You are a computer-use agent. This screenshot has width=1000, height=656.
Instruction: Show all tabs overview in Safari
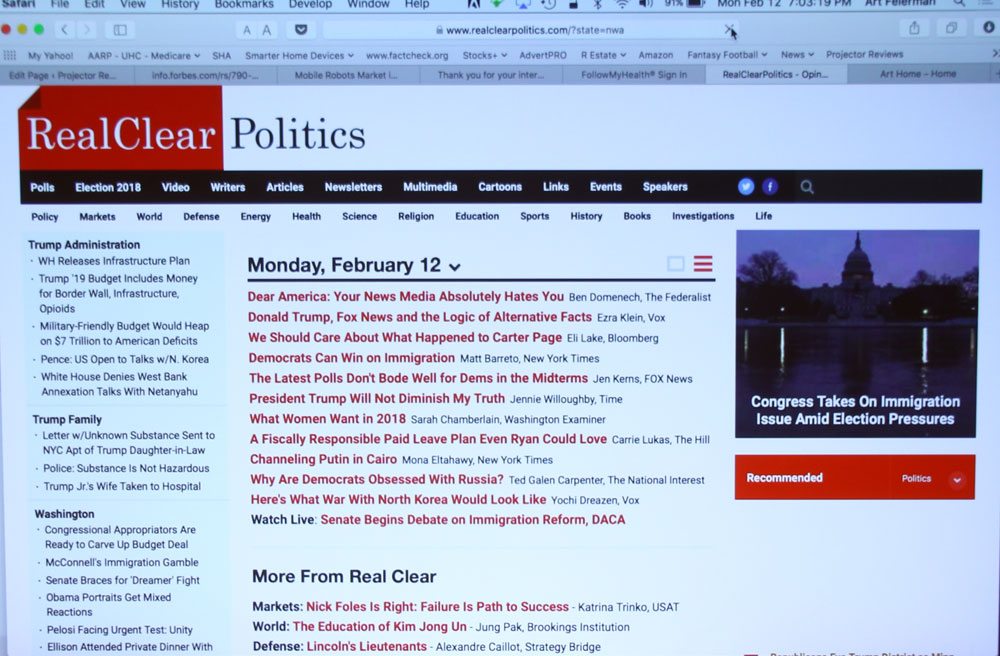[952, 29]
